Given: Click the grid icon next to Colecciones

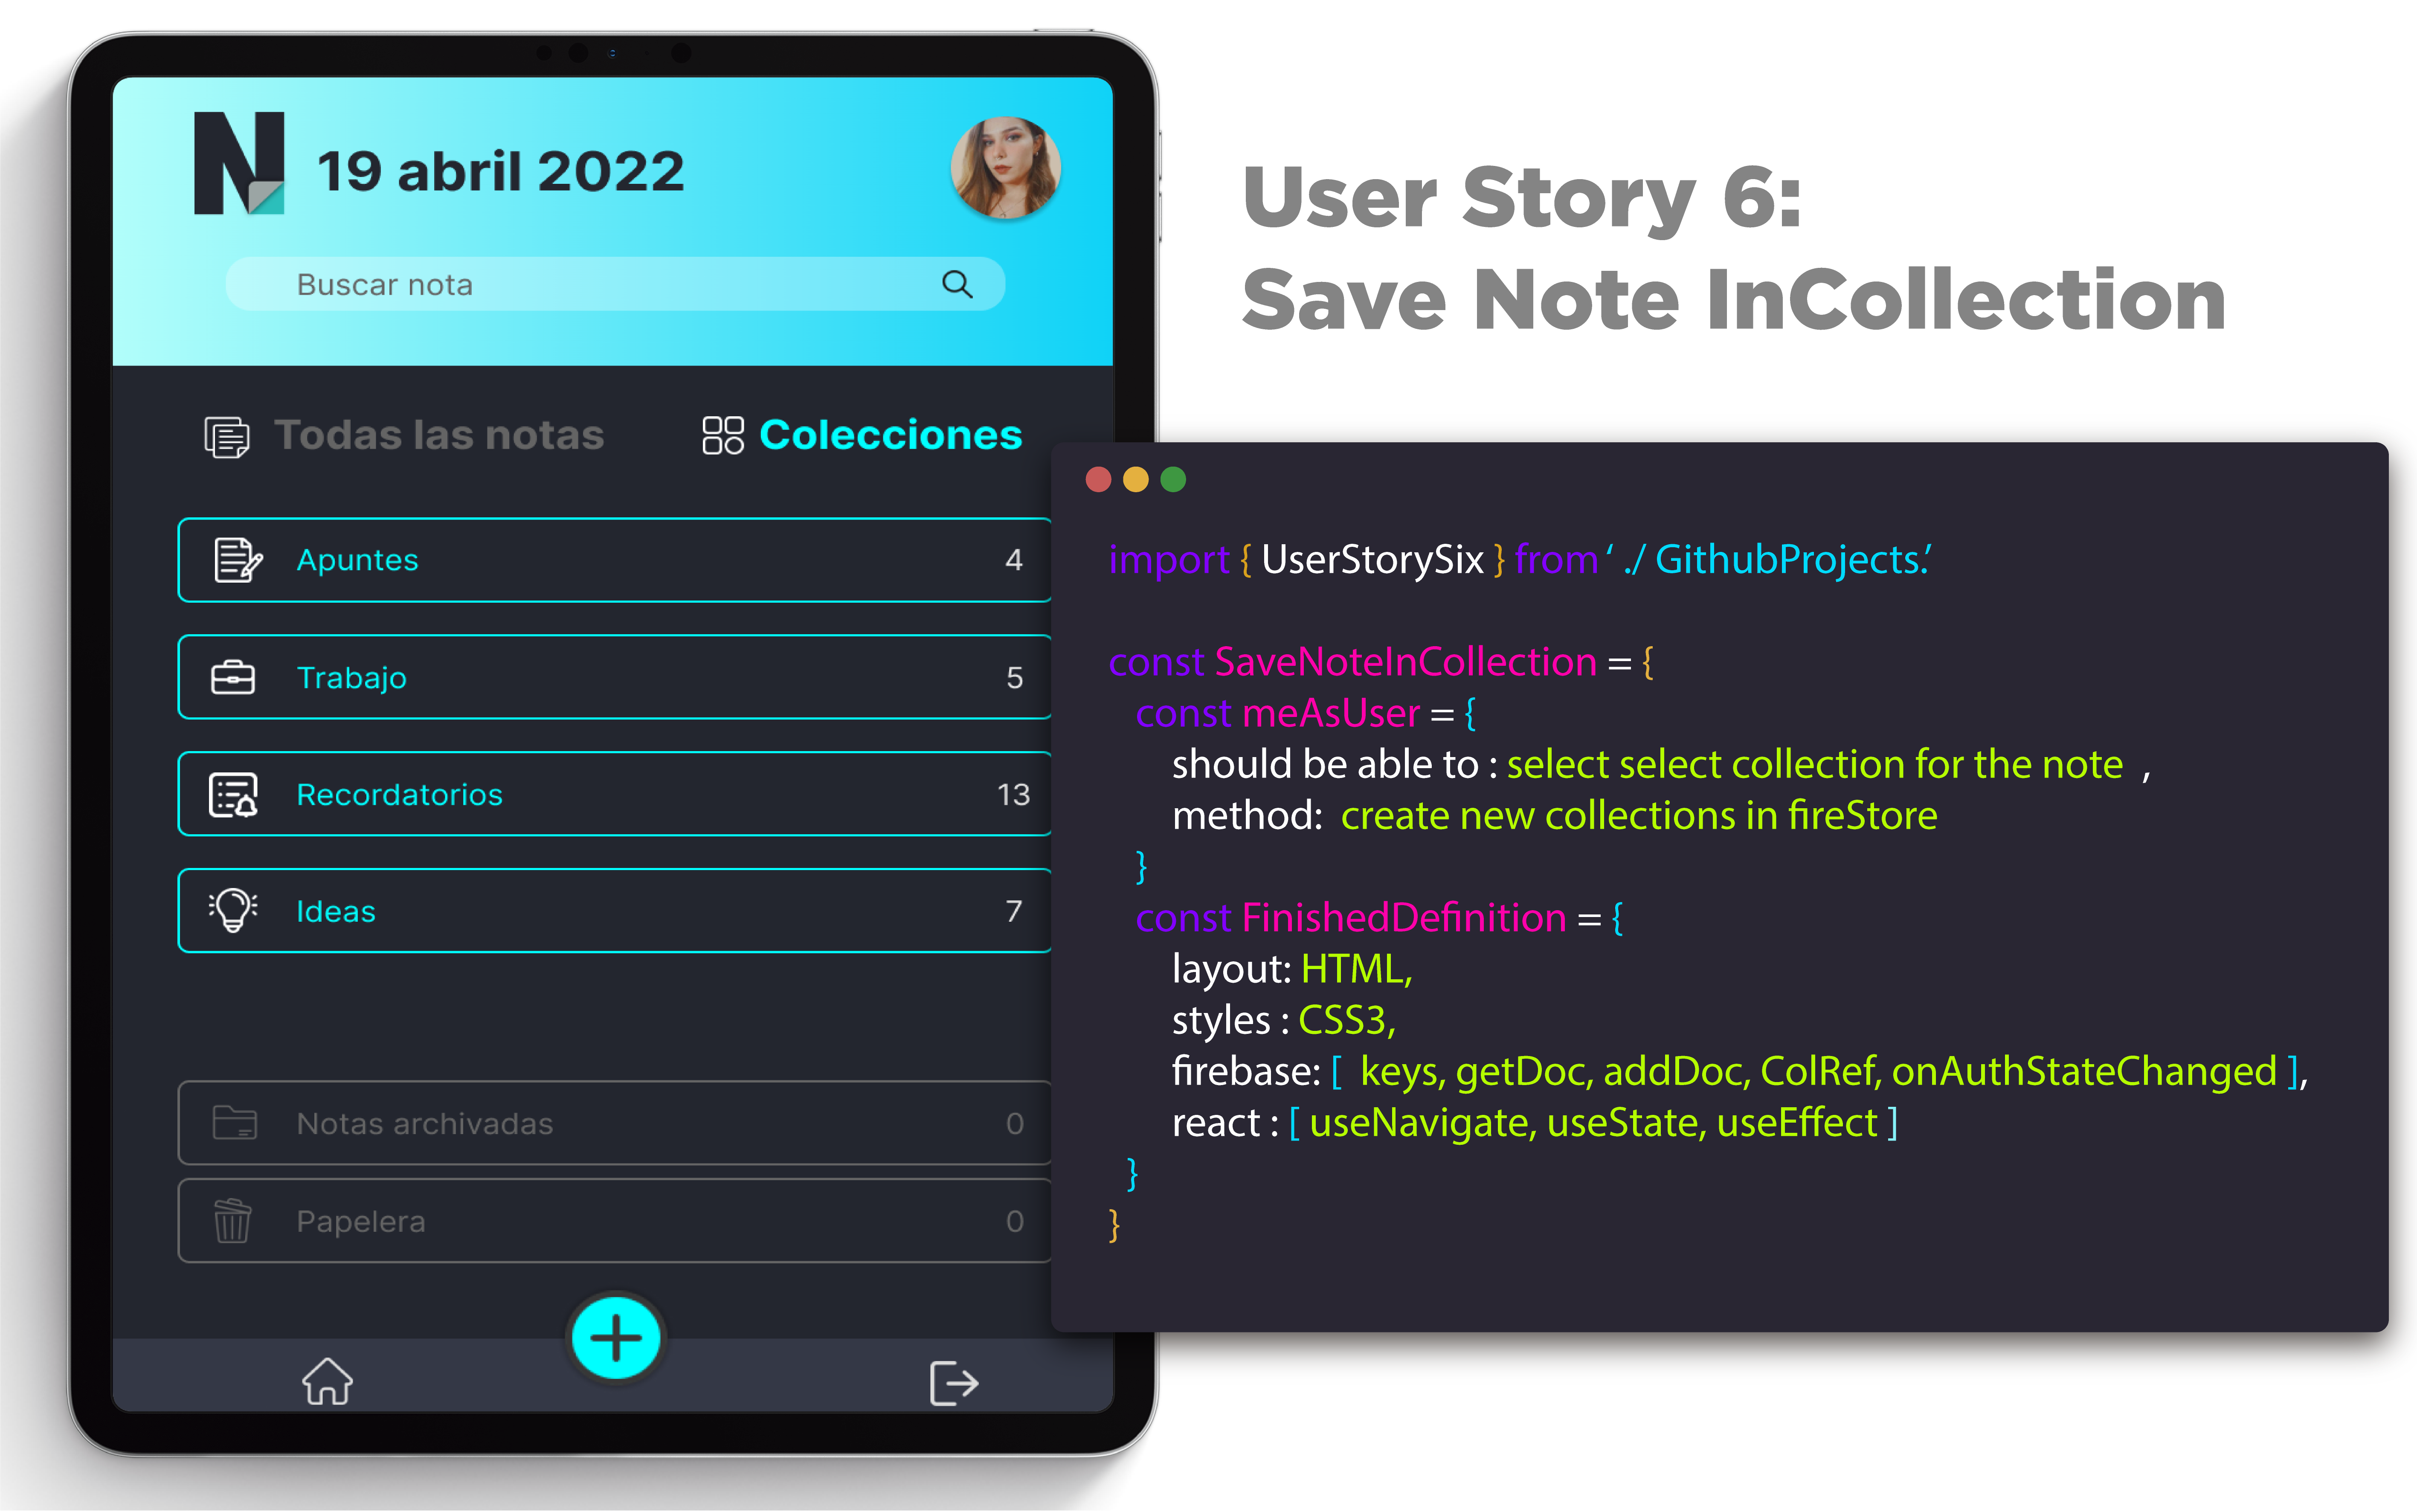Looking at the screenshot, I should tap(722, 435).
